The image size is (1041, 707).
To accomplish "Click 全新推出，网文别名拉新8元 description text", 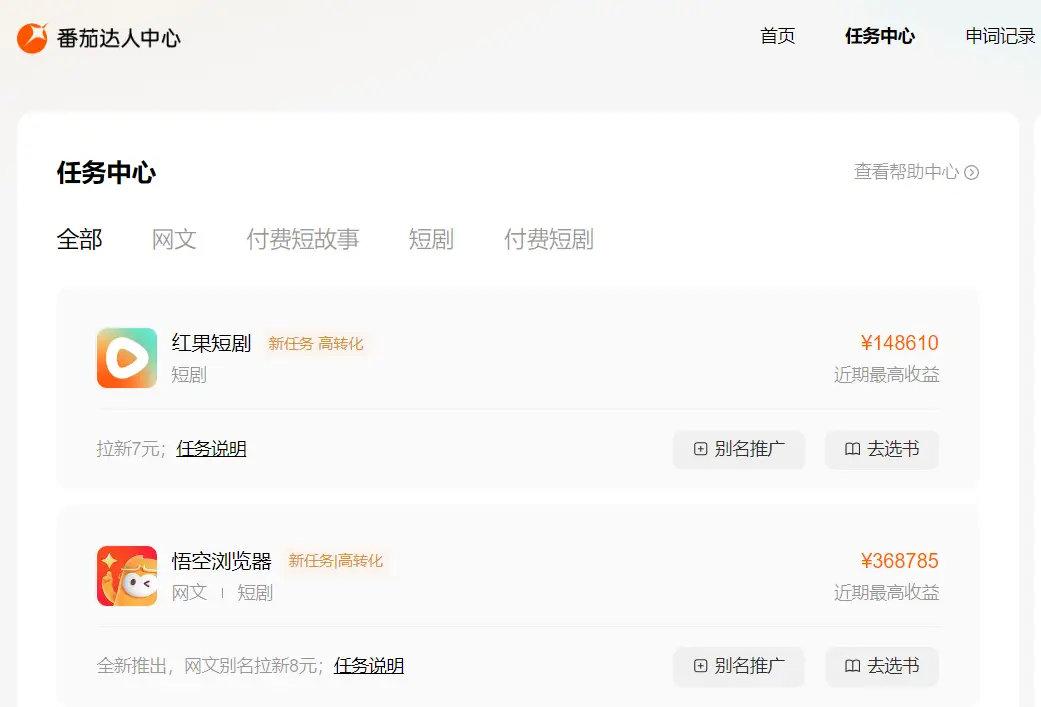I will coord(210,666).
